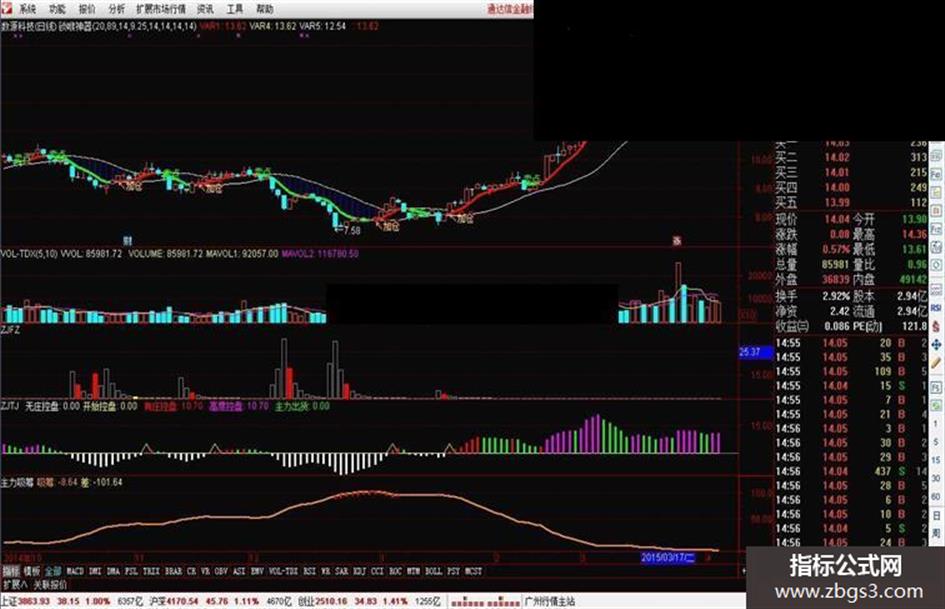
Task: Switch to the DMI indicator
Action: tap(95, 571)
